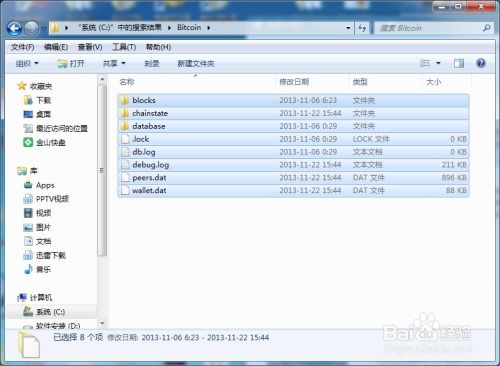Open 下载 in the favorites list
The width and height of the screenshot is (500, 366).
(x=38, y=100)
